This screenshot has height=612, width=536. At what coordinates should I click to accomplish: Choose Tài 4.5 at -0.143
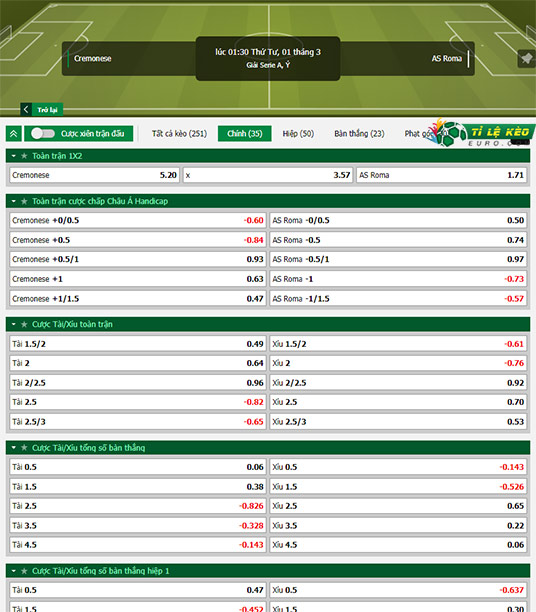(138, 545)
